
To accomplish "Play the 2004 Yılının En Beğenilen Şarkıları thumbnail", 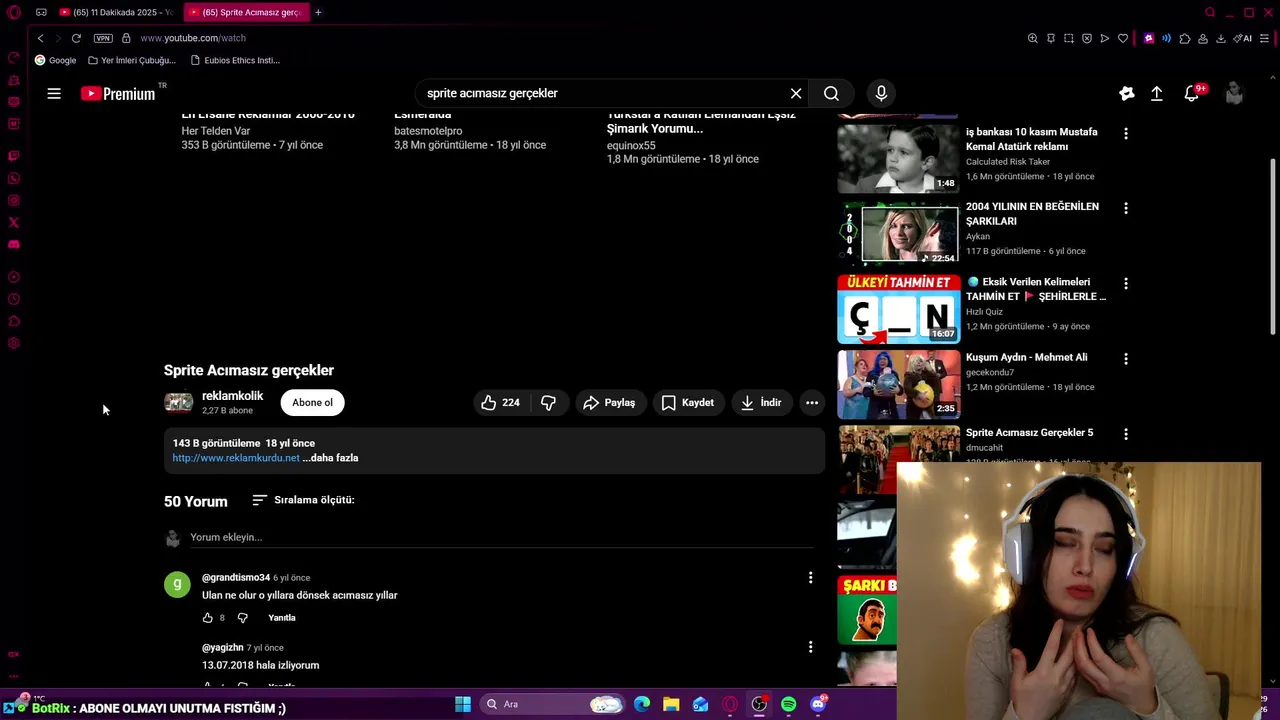I will click(898, 233).
